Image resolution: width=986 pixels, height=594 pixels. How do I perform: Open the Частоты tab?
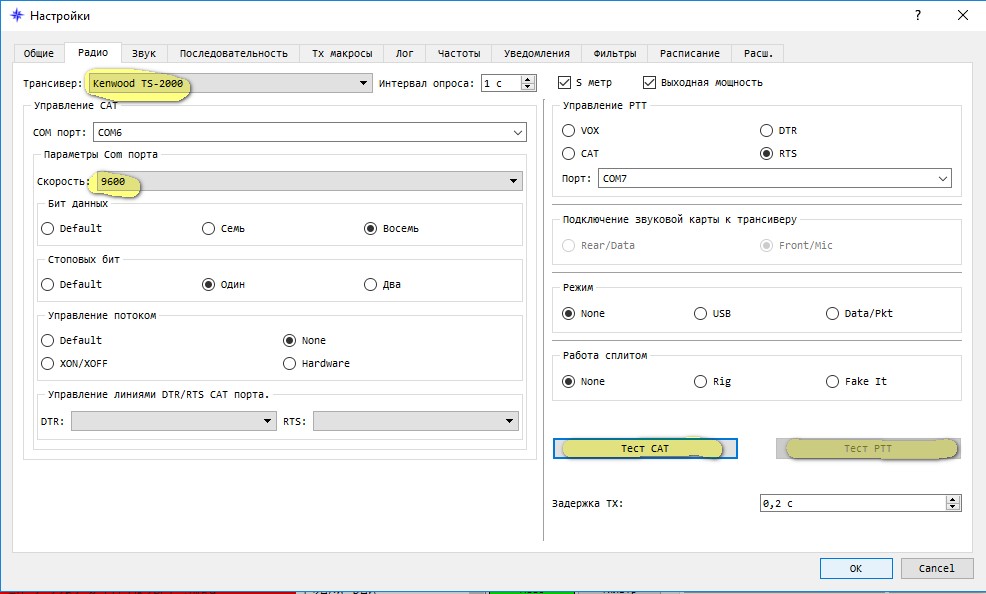(459, 53)
